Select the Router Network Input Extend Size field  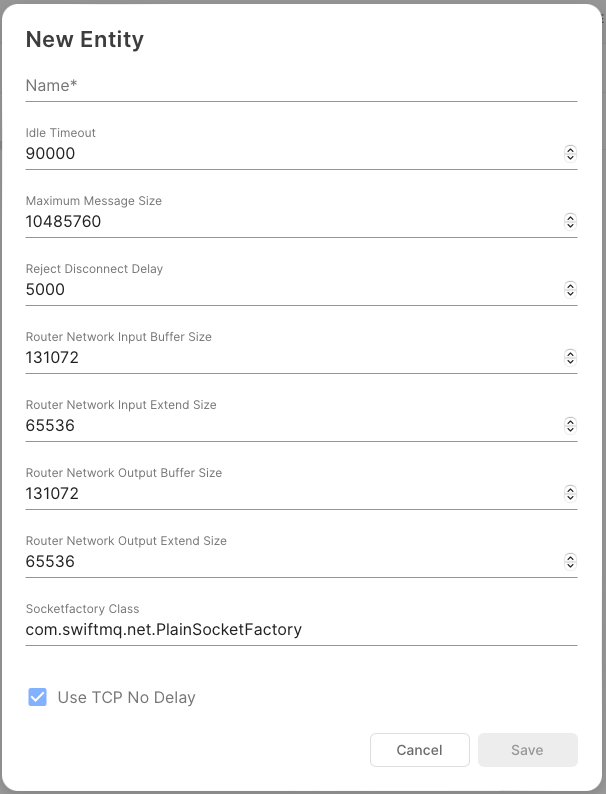tap(290, 426)
